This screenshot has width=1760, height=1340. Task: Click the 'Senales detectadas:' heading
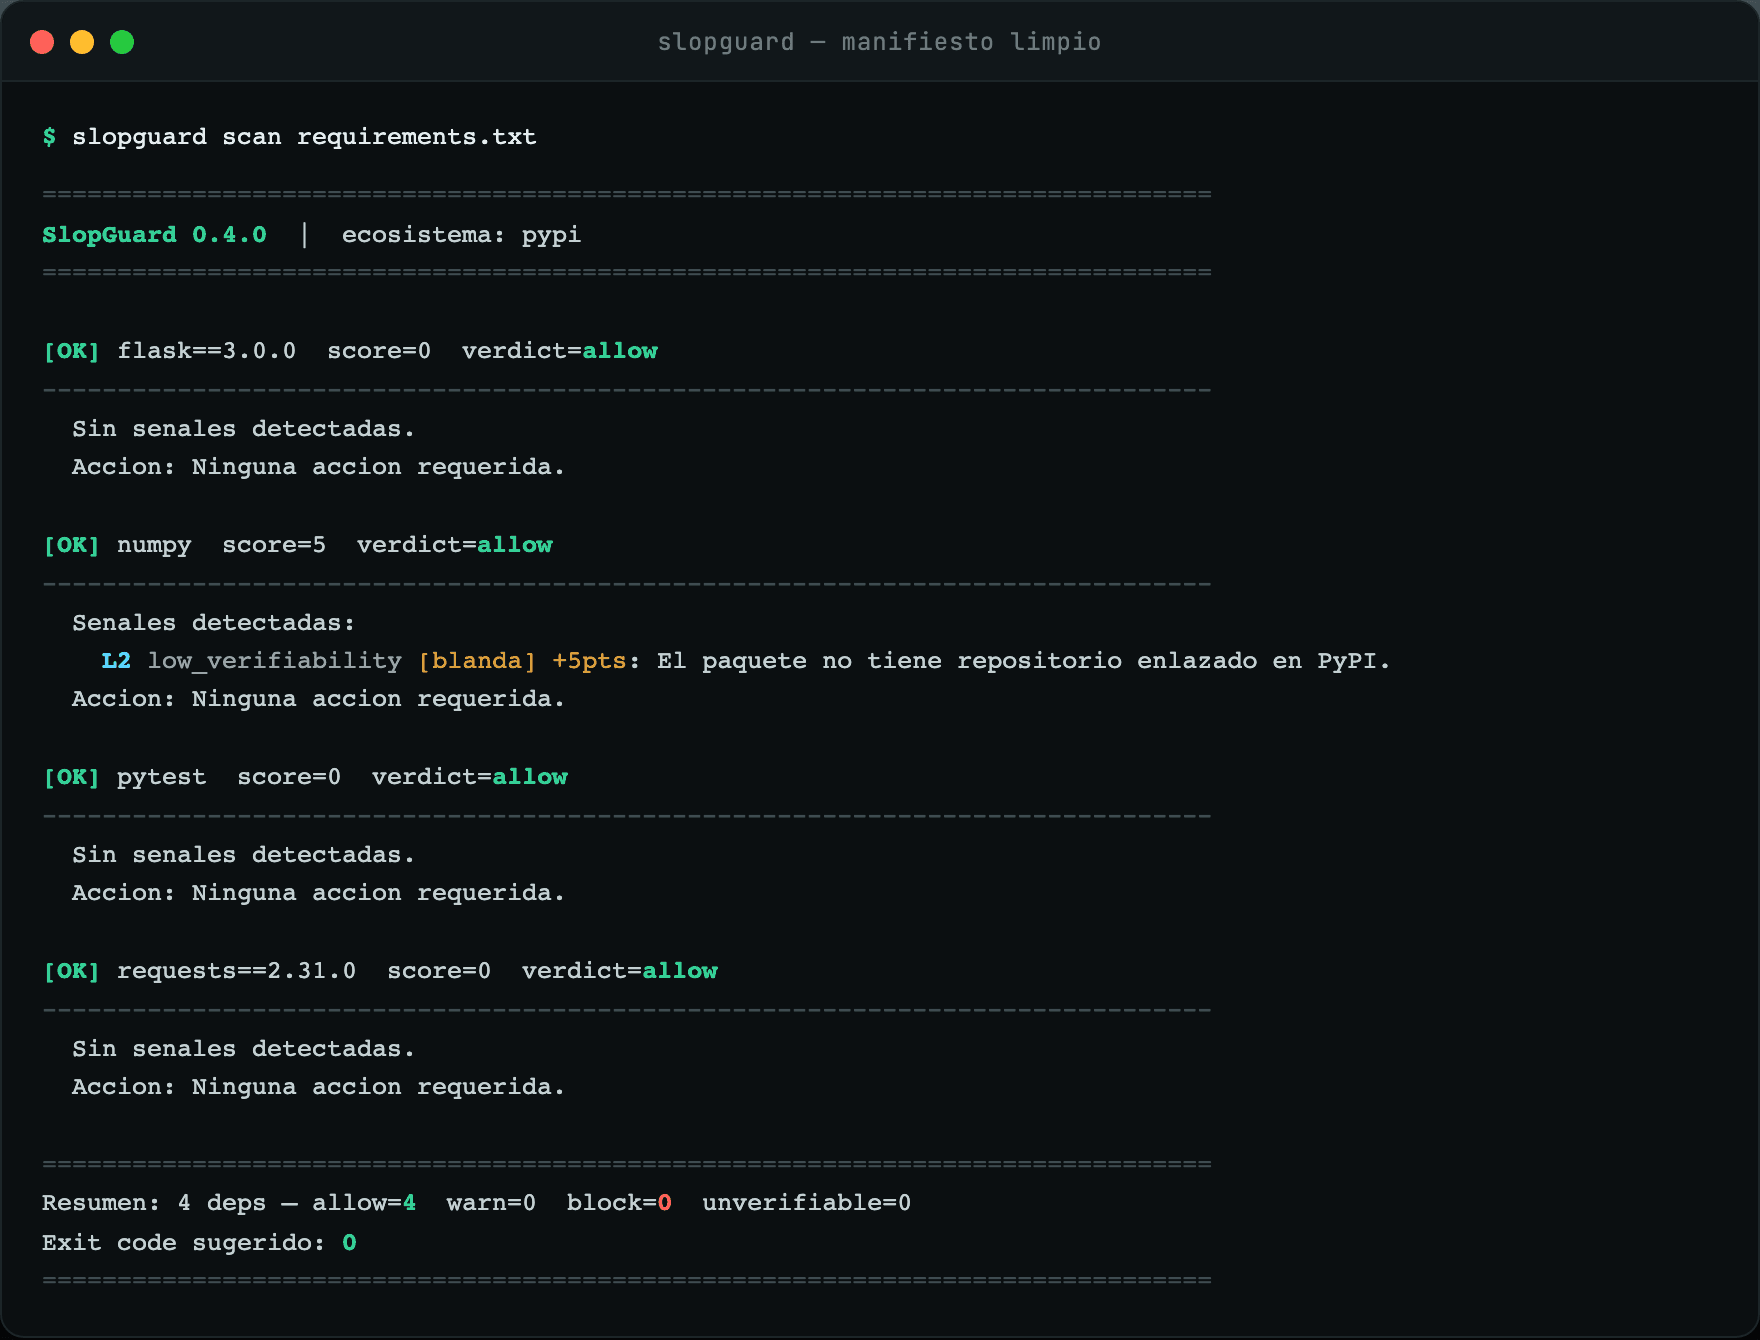[213, 623]
